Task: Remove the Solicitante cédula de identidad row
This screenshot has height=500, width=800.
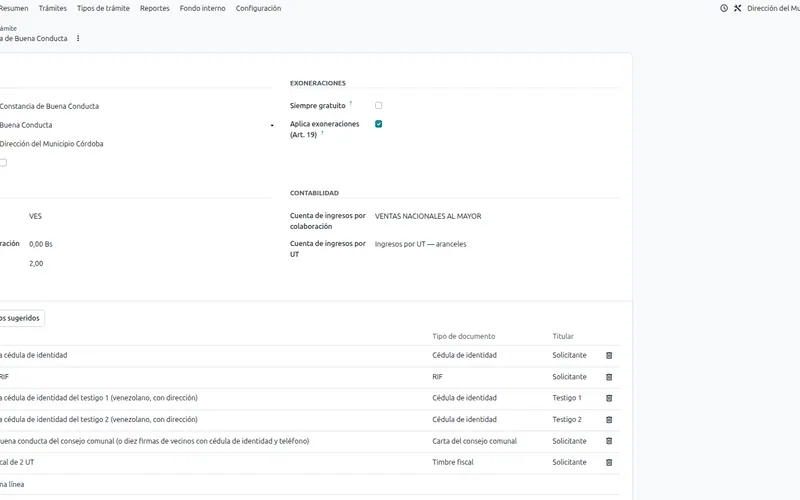Action: [x=609, y=355]
